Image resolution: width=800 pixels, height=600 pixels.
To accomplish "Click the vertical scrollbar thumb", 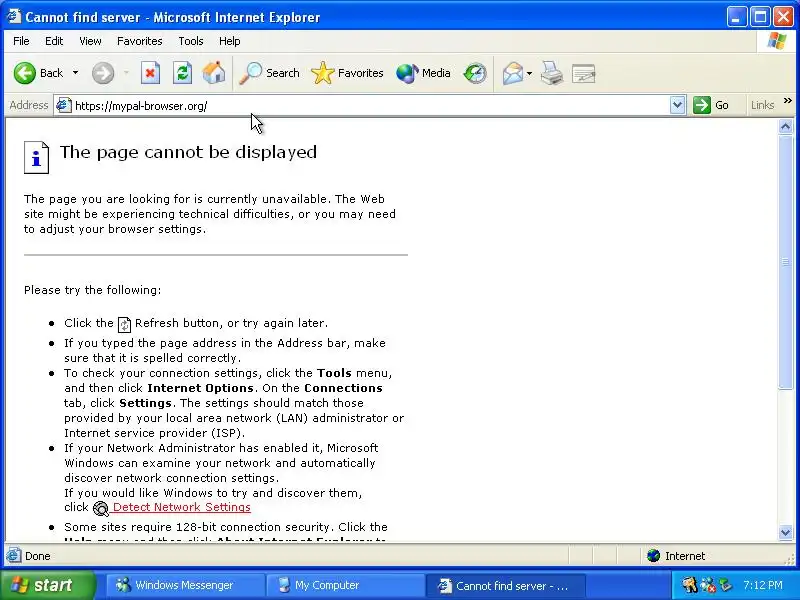I will pyautogui.click(x=786, y=262).
